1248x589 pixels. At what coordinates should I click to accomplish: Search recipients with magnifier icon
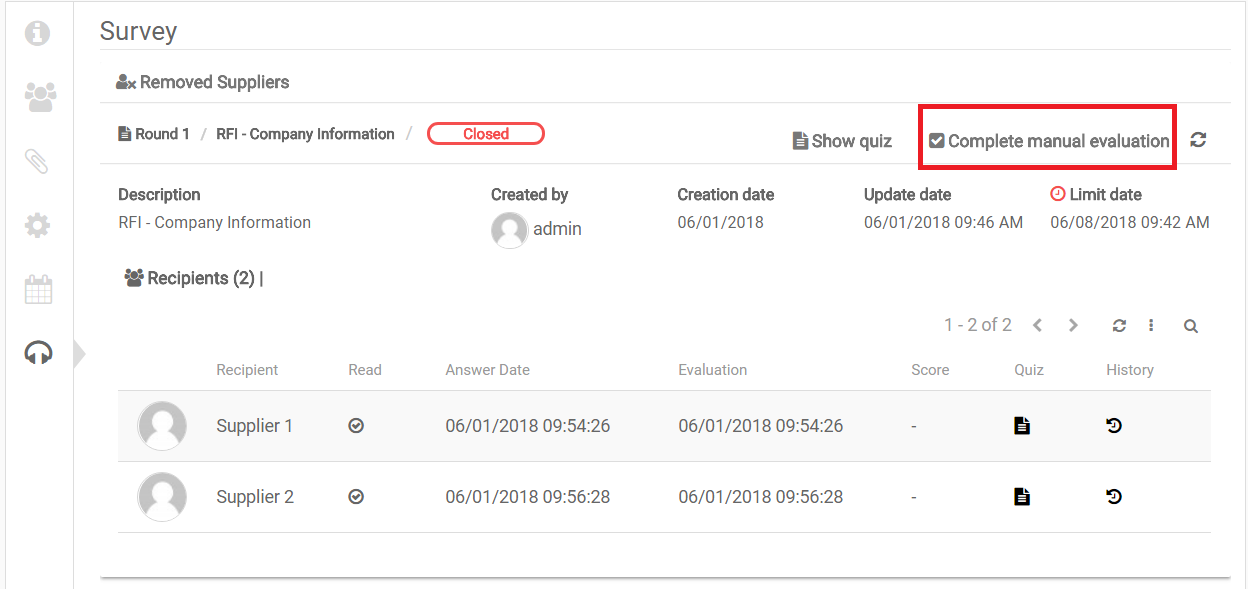point(1190,326)
